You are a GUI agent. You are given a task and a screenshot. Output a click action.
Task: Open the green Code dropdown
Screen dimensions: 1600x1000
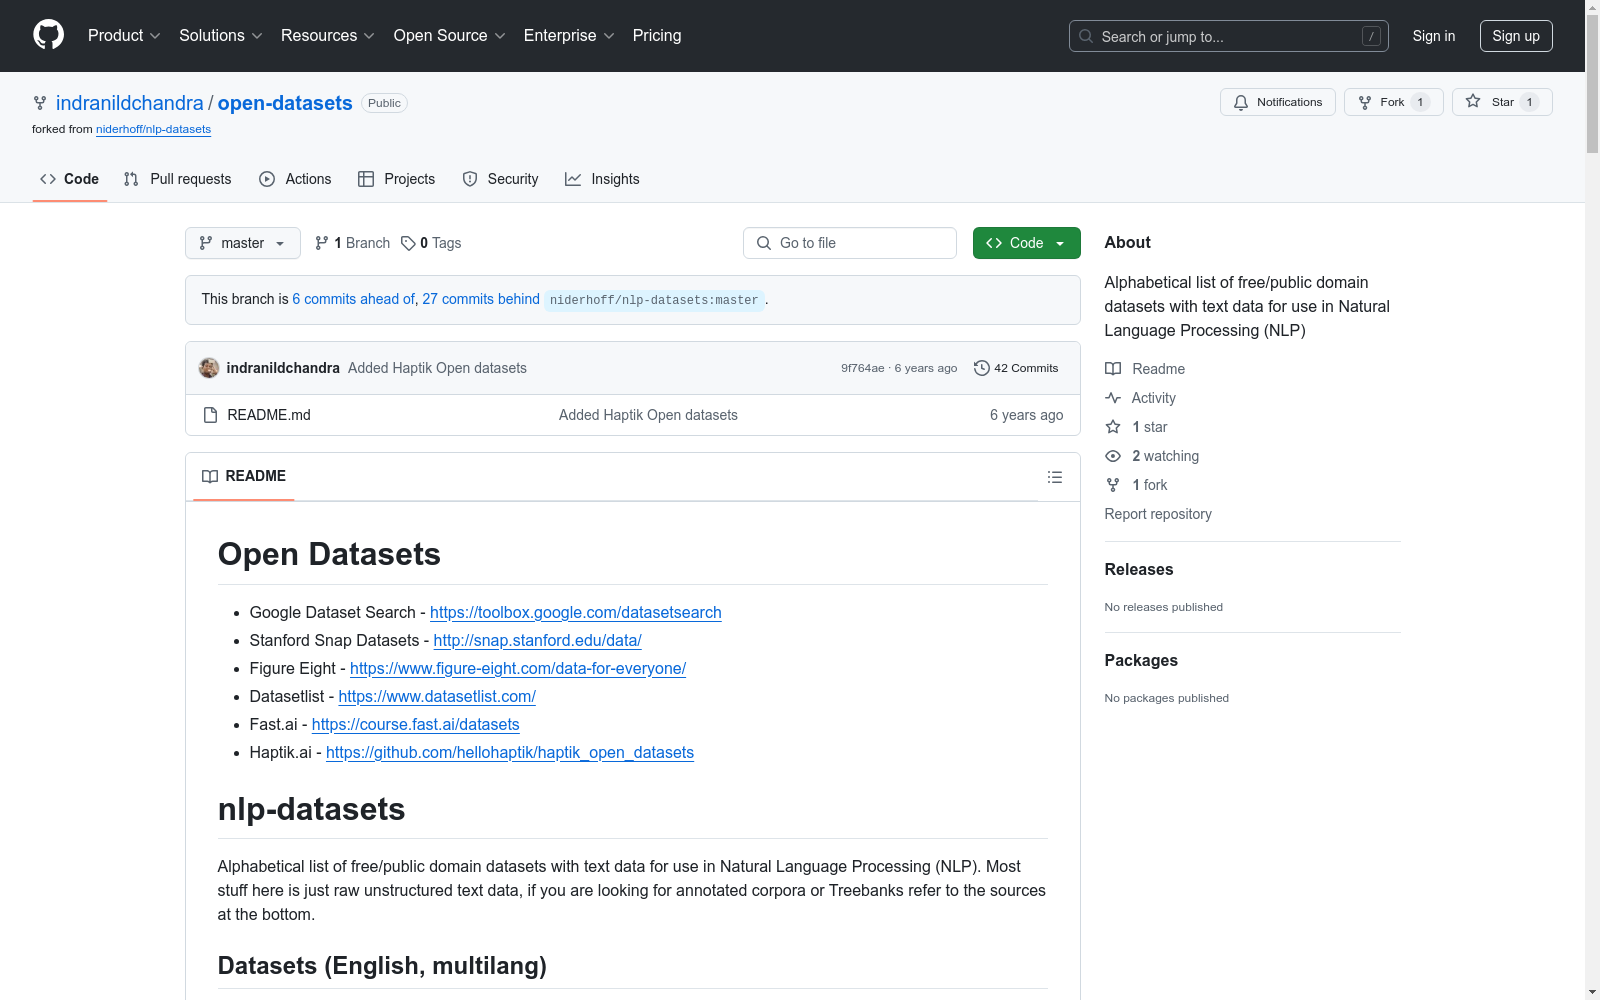tap(1026, 243)
